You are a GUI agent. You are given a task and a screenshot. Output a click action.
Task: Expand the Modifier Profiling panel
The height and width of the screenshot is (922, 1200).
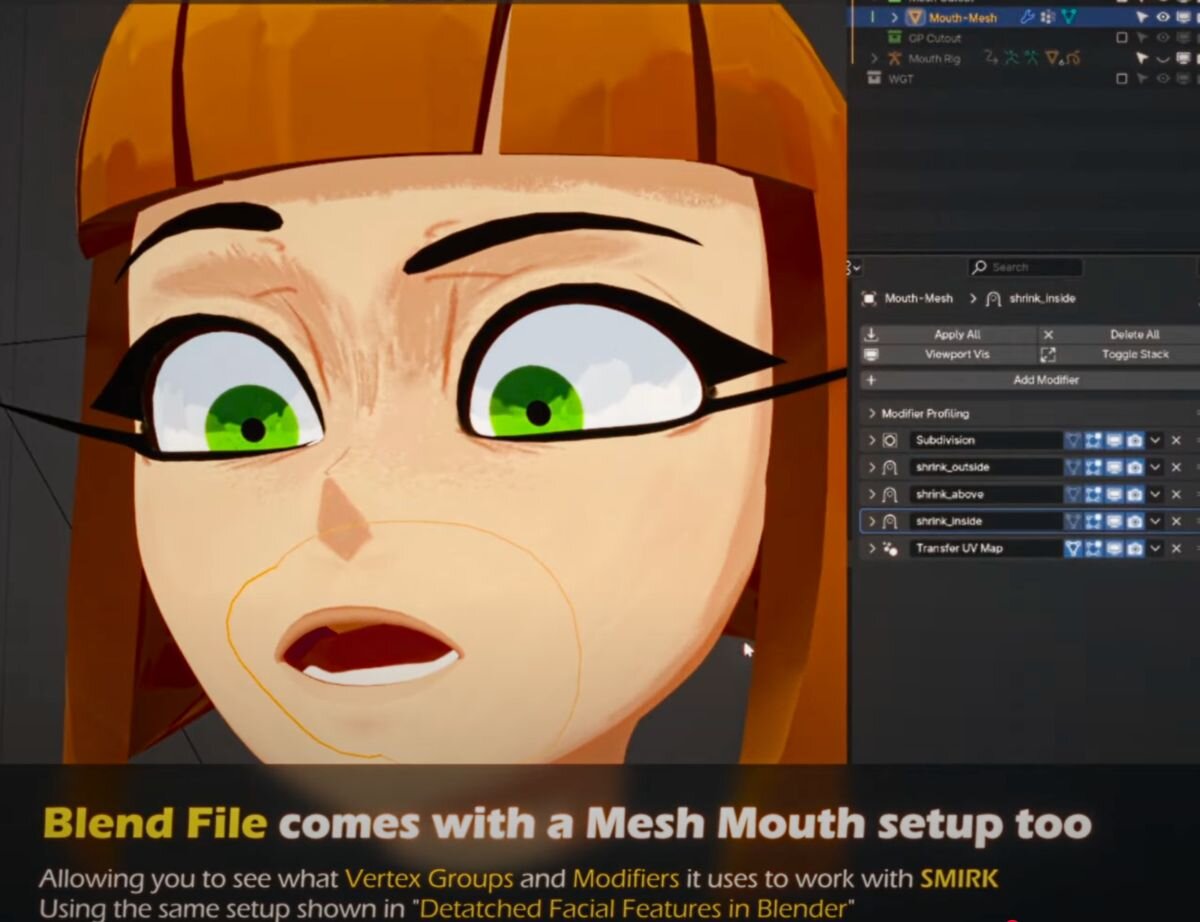[871, 413]
